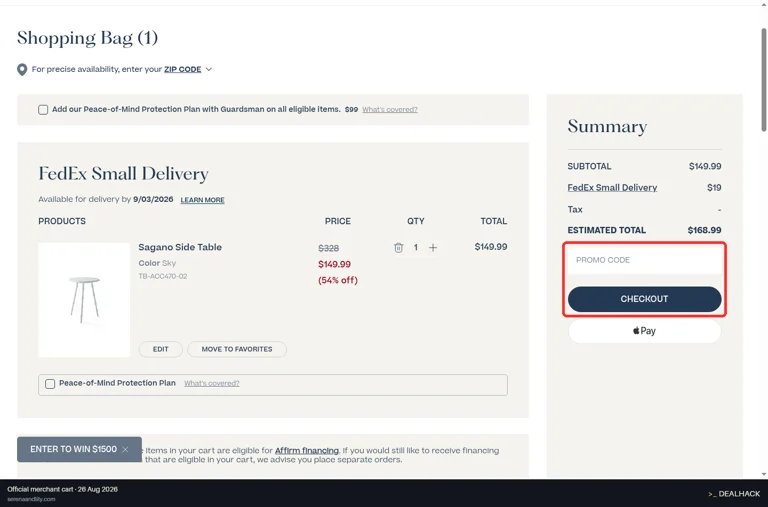Open the ZIP CODE link

tap(183, 70)
